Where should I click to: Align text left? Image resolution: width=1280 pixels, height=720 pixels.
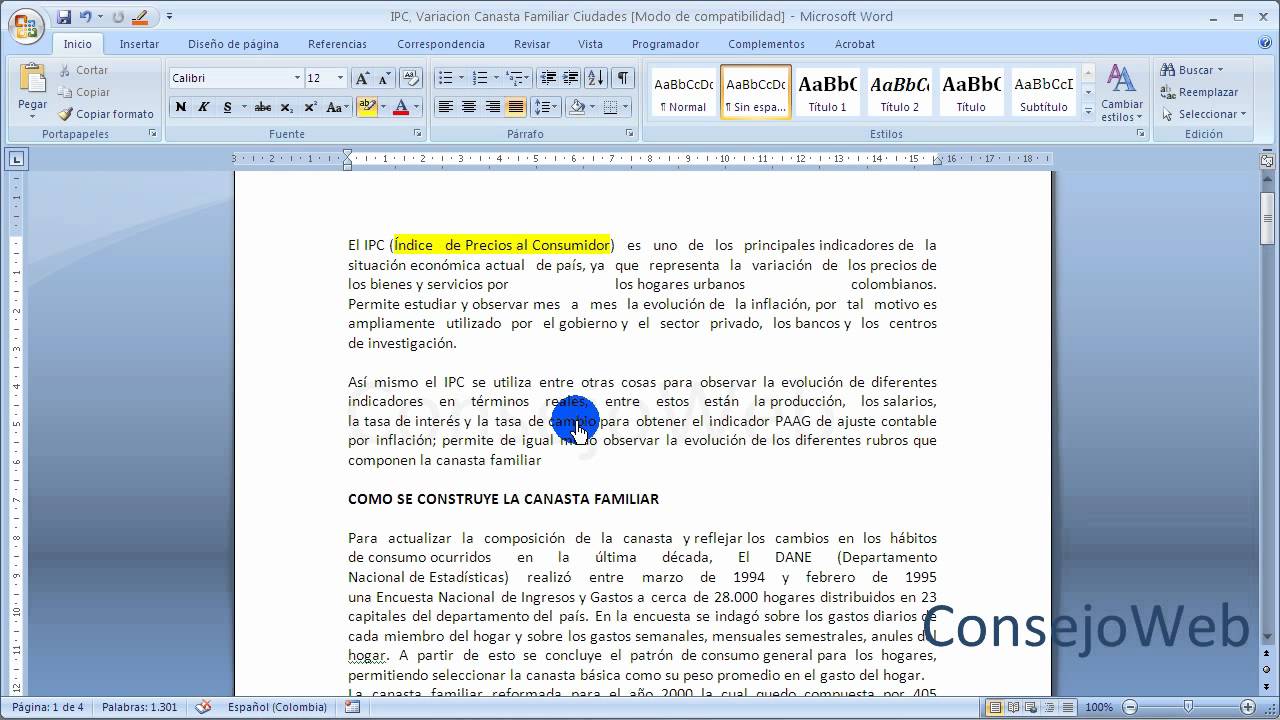click(446, 107)
